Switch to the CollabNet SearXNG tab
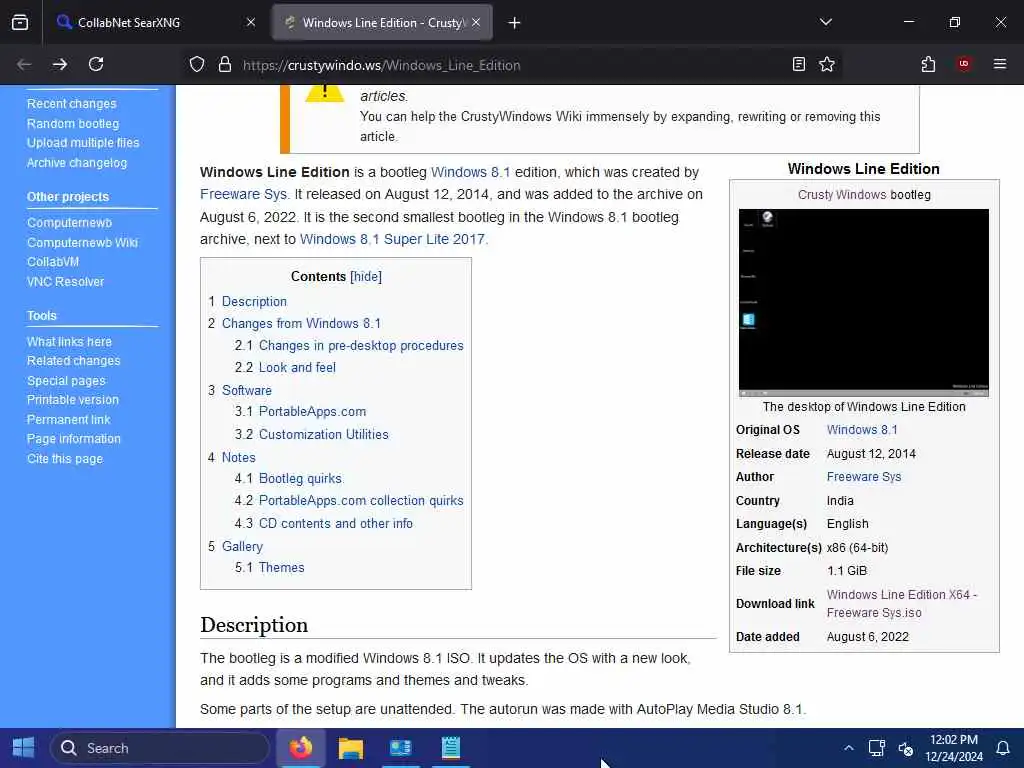Screen dimensions: 1024x768 coord(156,23)
